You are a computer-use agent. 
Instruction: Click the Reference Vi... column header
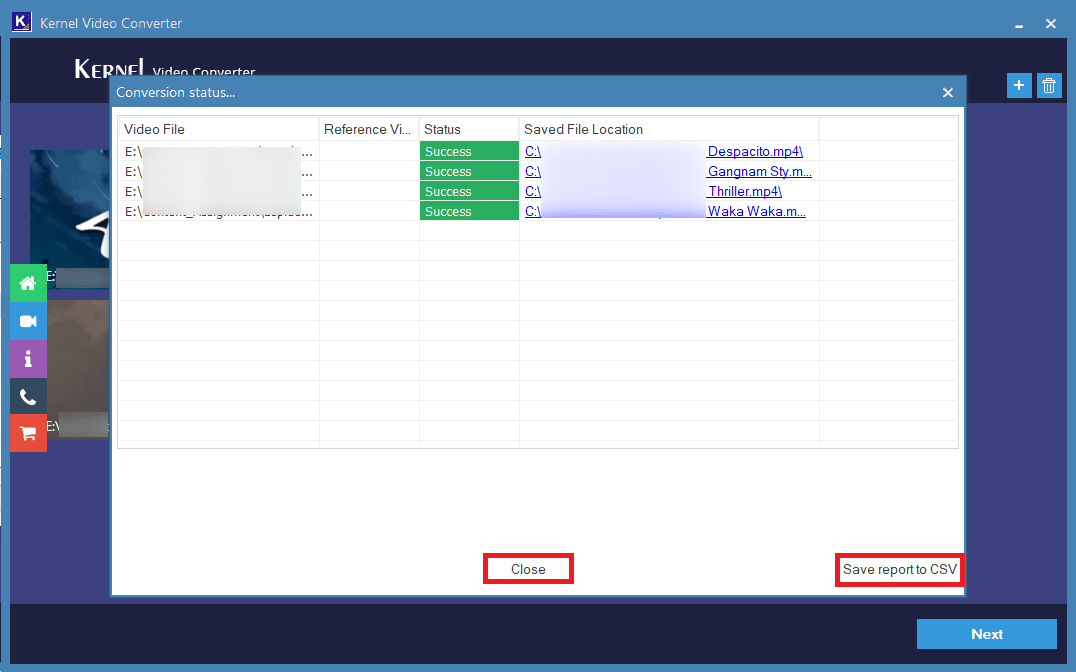point(369,129)
